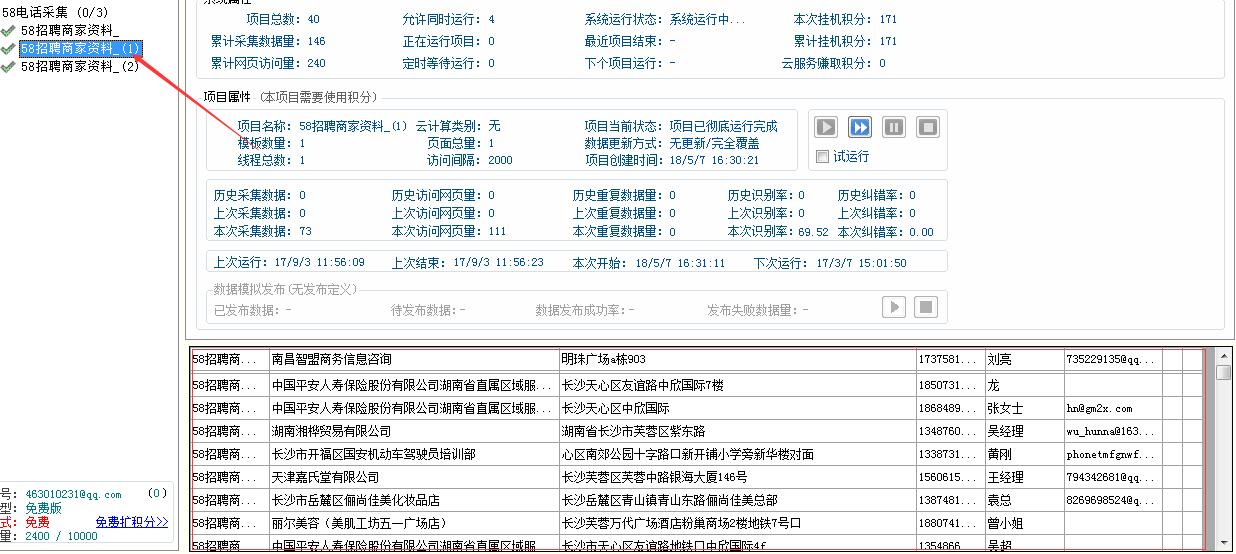1236x554 pixels.
Task: Click the 本次访问网页量 value 111
Action: [498, 232]
